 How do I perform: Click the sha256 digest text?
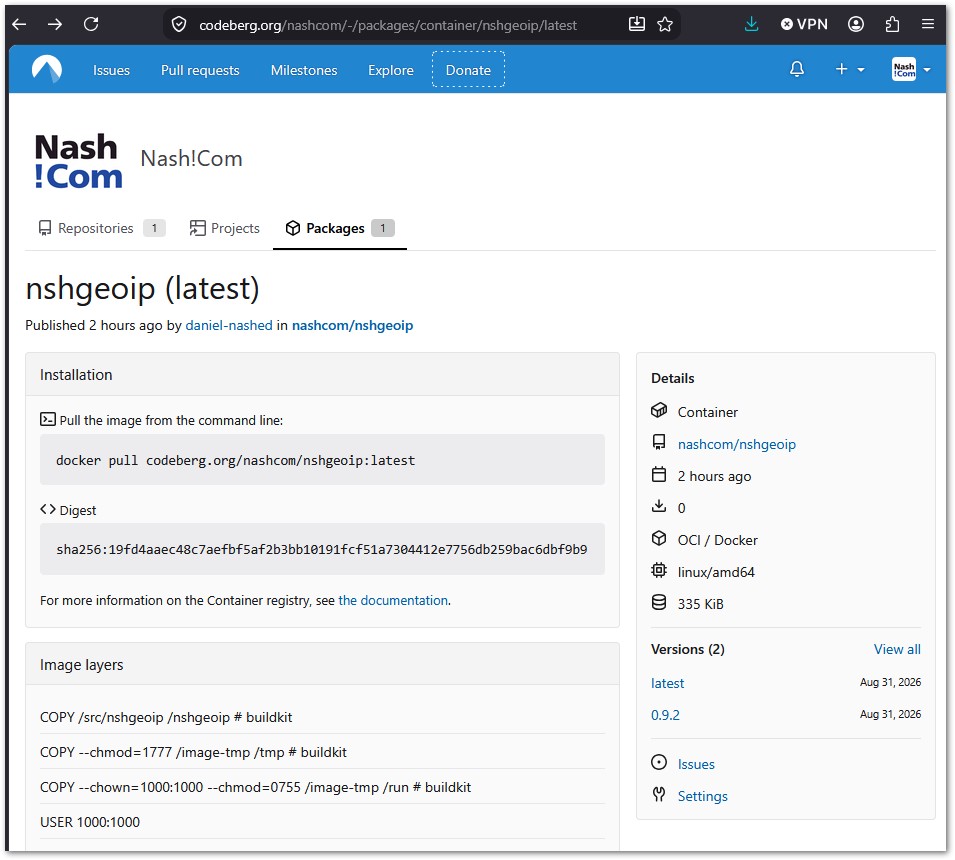coord(322,549)
